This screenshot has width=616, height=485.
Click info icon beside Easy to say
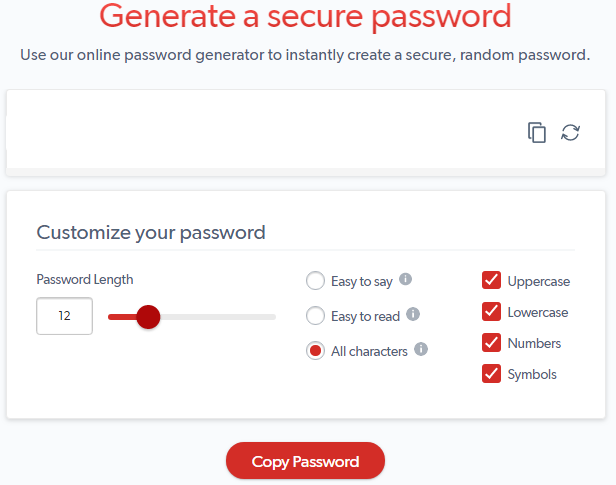tap(405, 279)
